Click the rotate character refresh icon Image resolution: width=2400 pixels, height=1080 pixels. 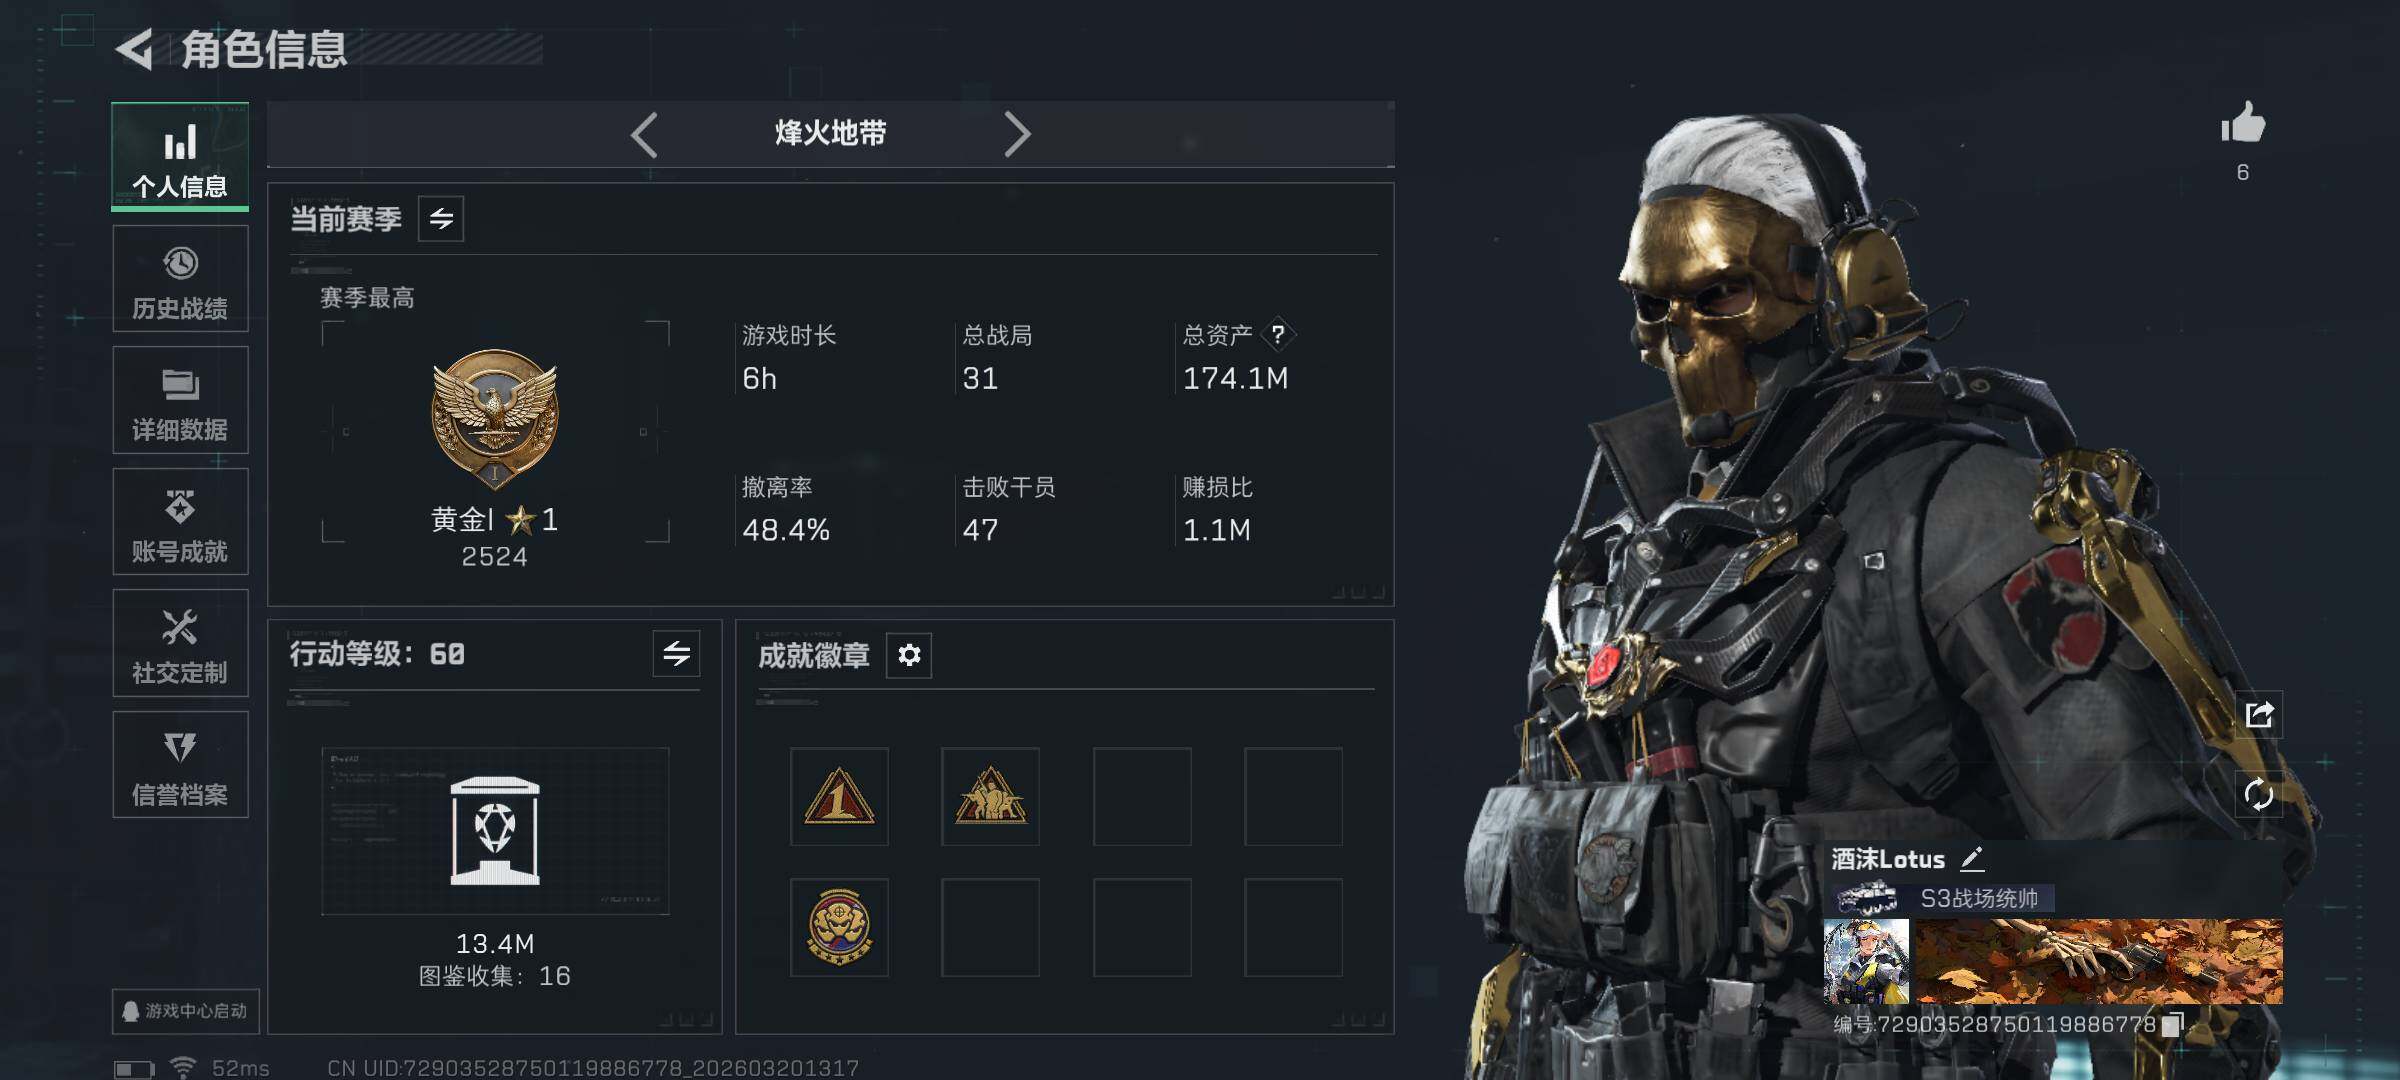click(x=2259, y=795)
